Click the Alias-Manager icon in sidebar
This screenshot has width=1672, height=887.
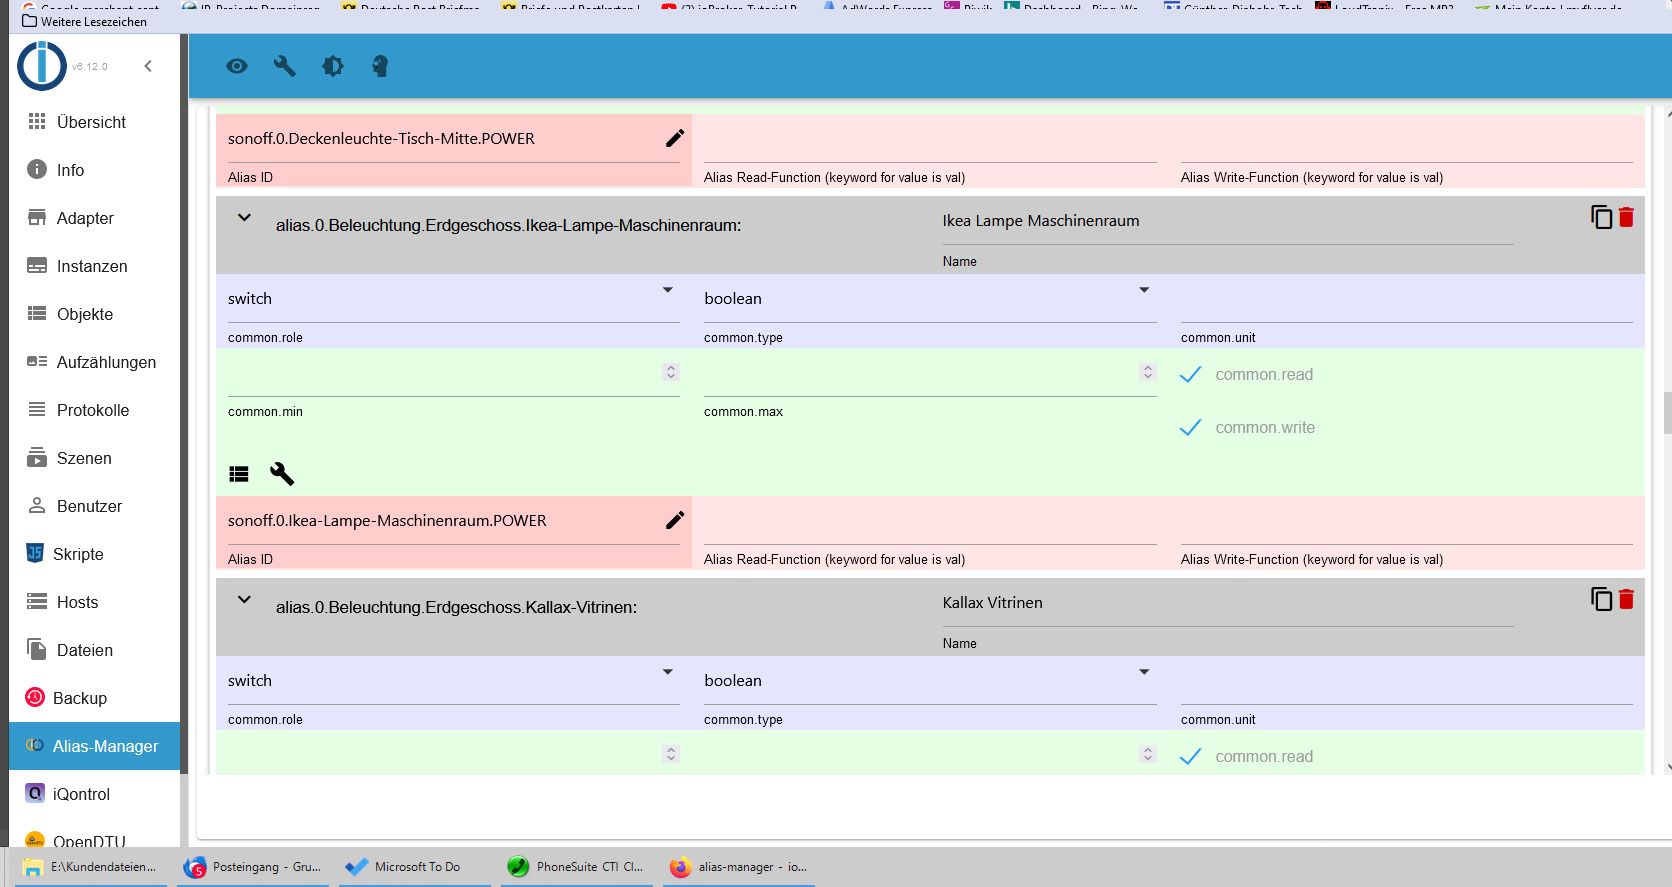click(x=35, y=746)
